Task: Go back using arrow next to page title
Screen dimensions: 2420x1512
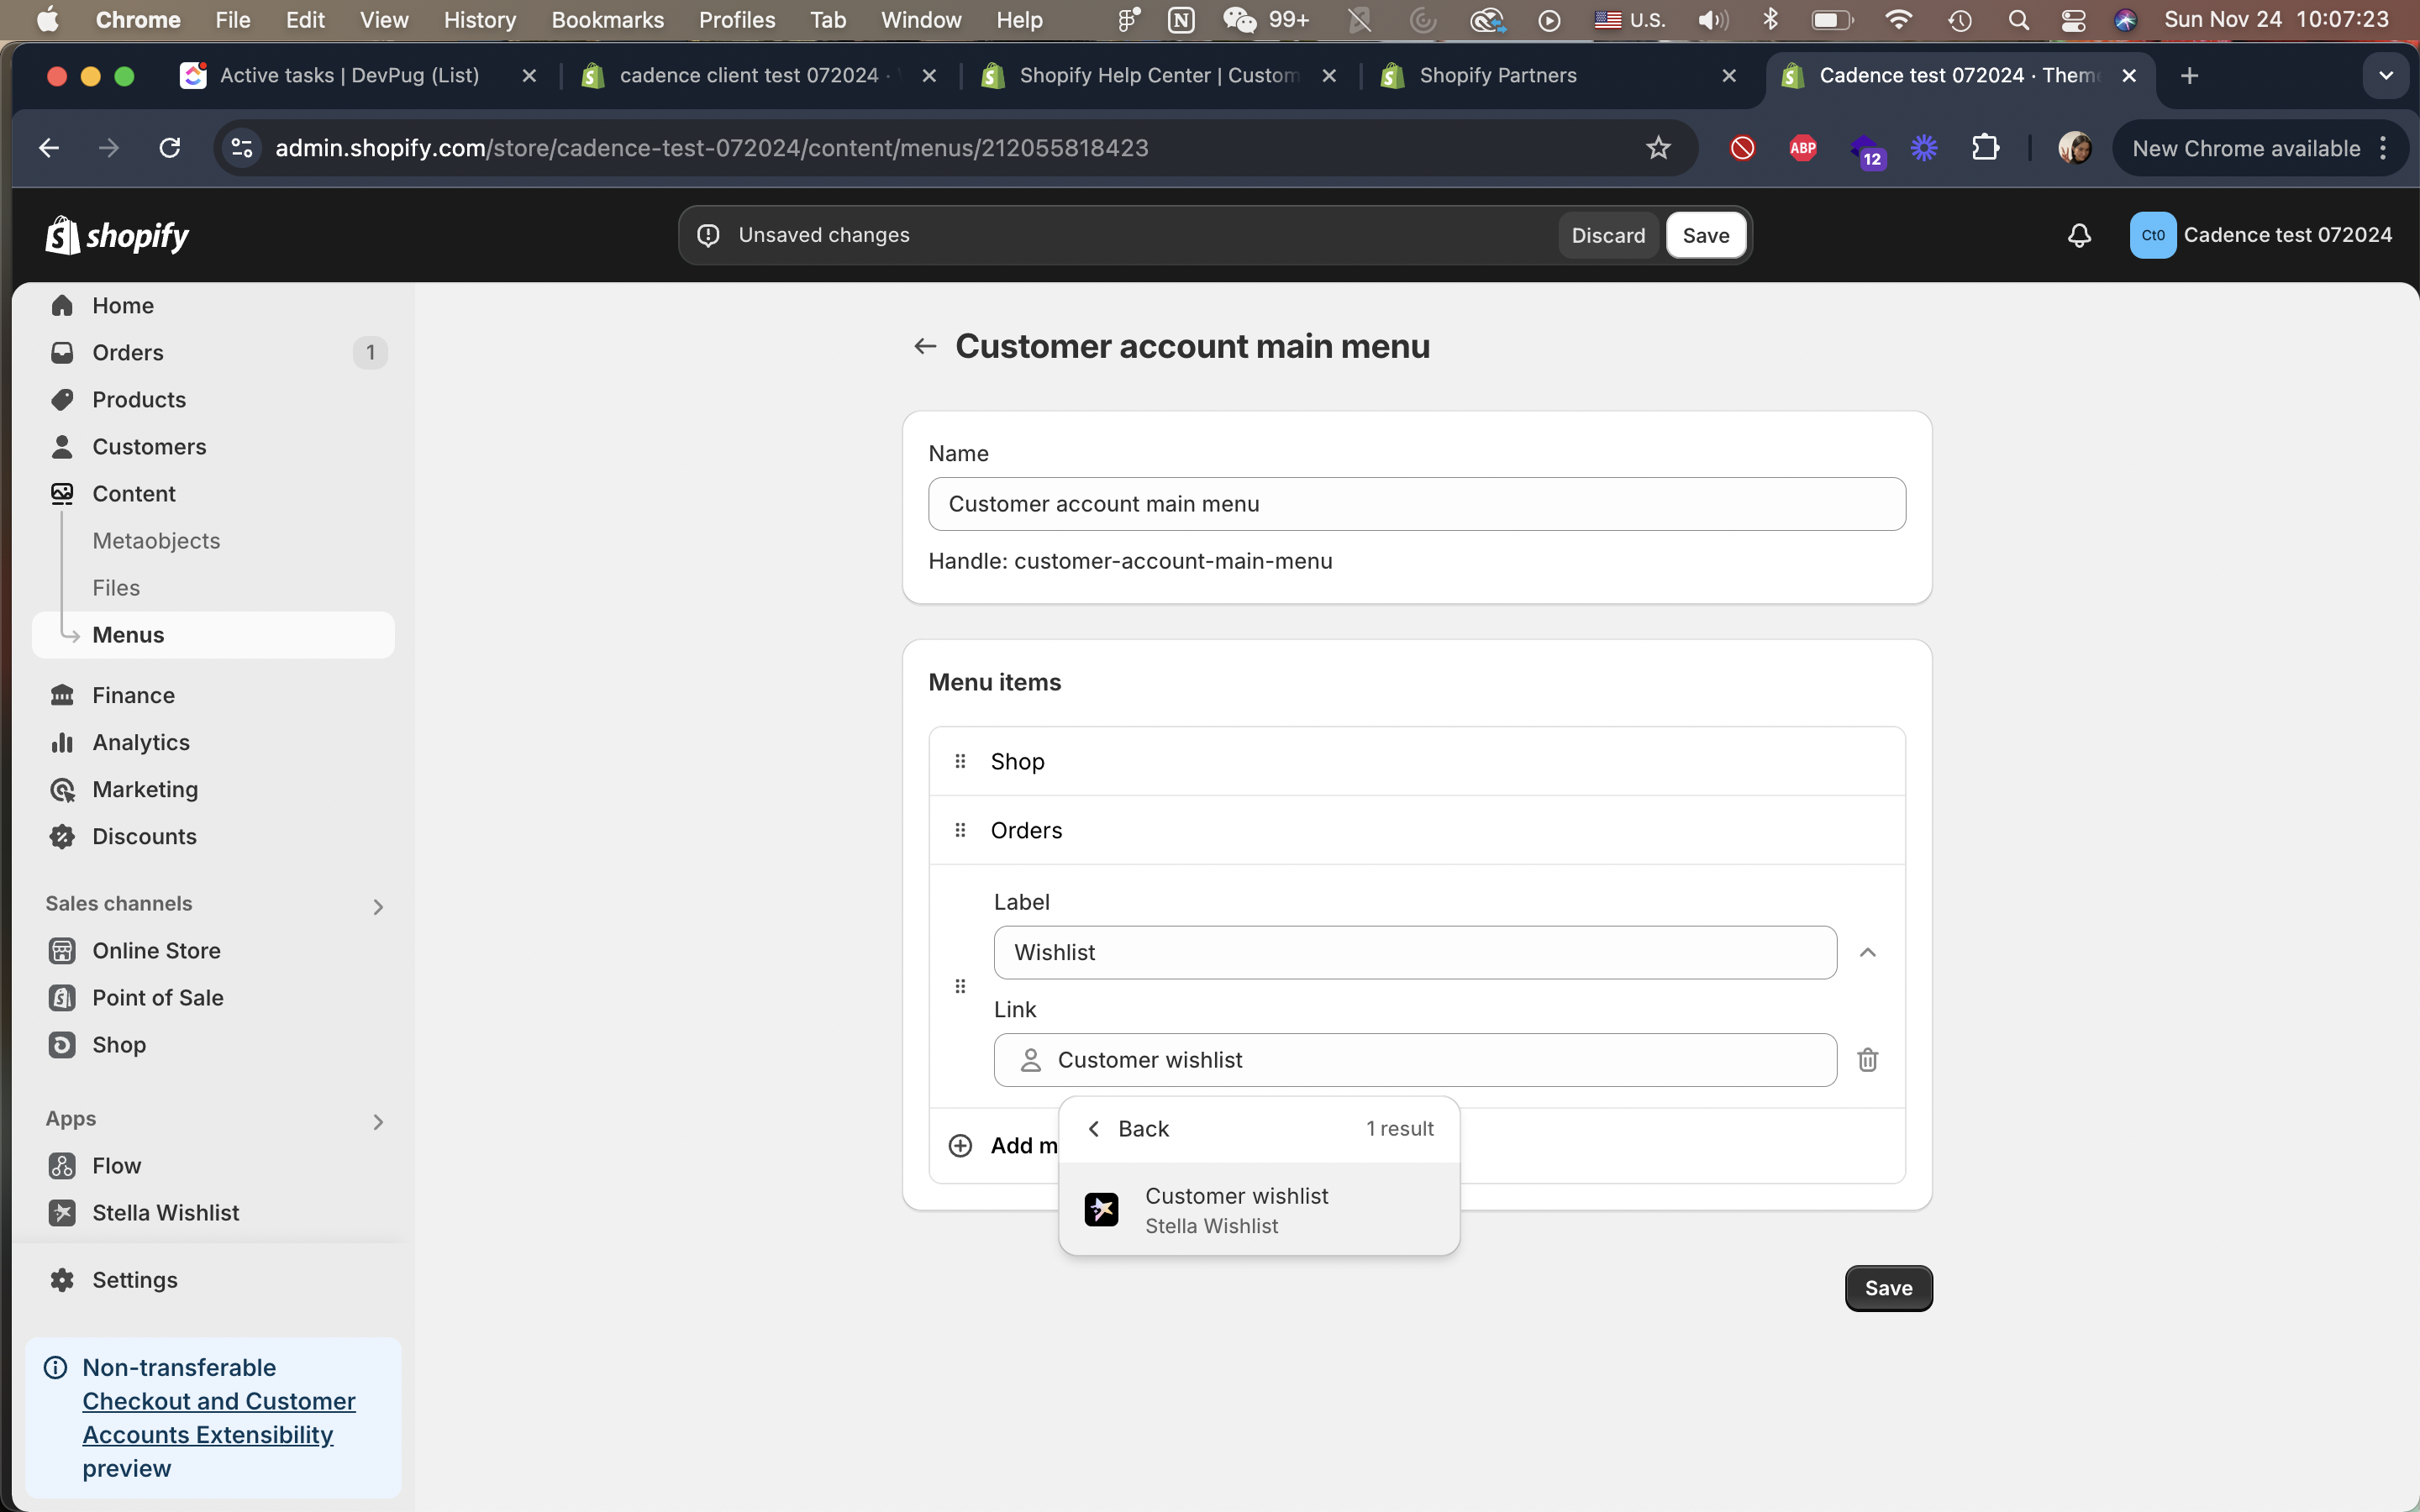Action: click(924, 346)
